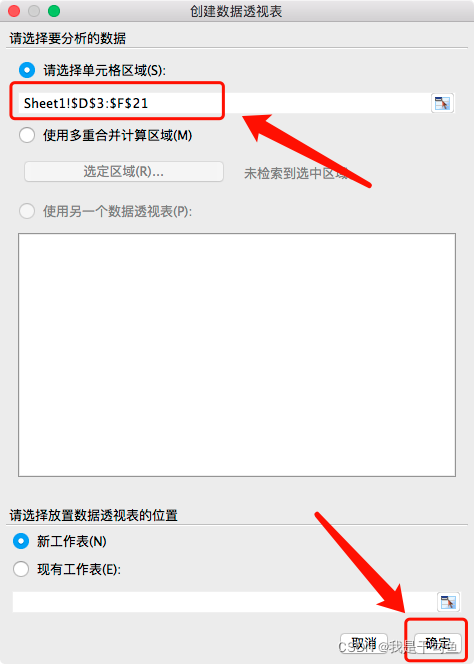474x664 pixels.
Task: Click the 请选择要分析的数据 section heading
Action: coord(68,39)
